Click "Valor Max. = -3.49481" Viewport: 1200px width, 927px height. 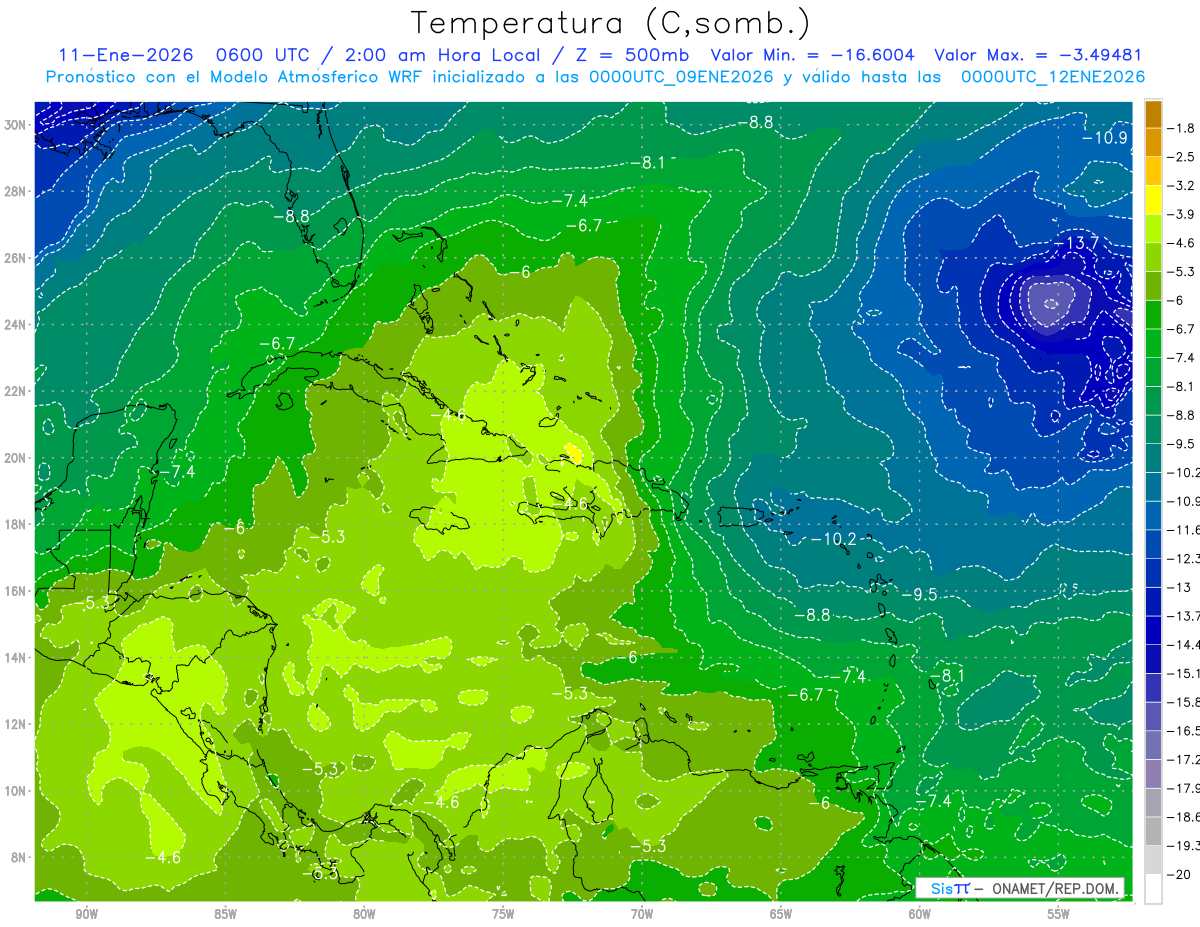point(1038,56)
